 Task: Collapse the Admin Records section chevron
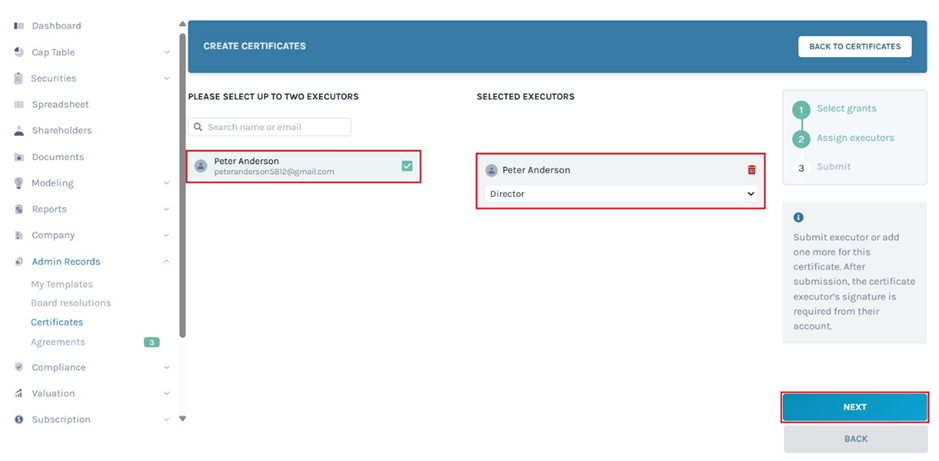pos(166,262)
